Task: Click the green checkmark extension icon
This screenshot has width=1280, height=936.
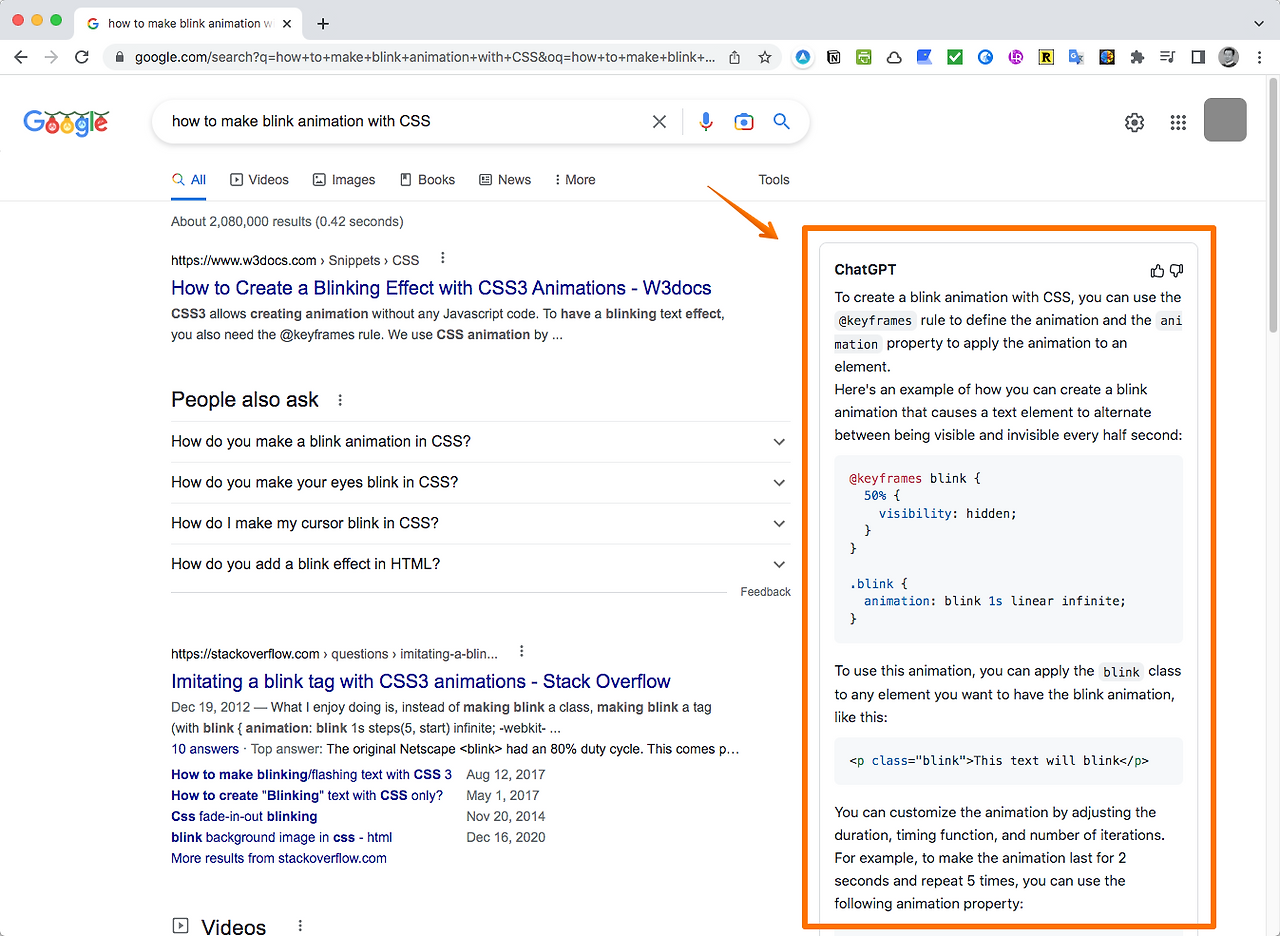Action: tap(955, 57)
